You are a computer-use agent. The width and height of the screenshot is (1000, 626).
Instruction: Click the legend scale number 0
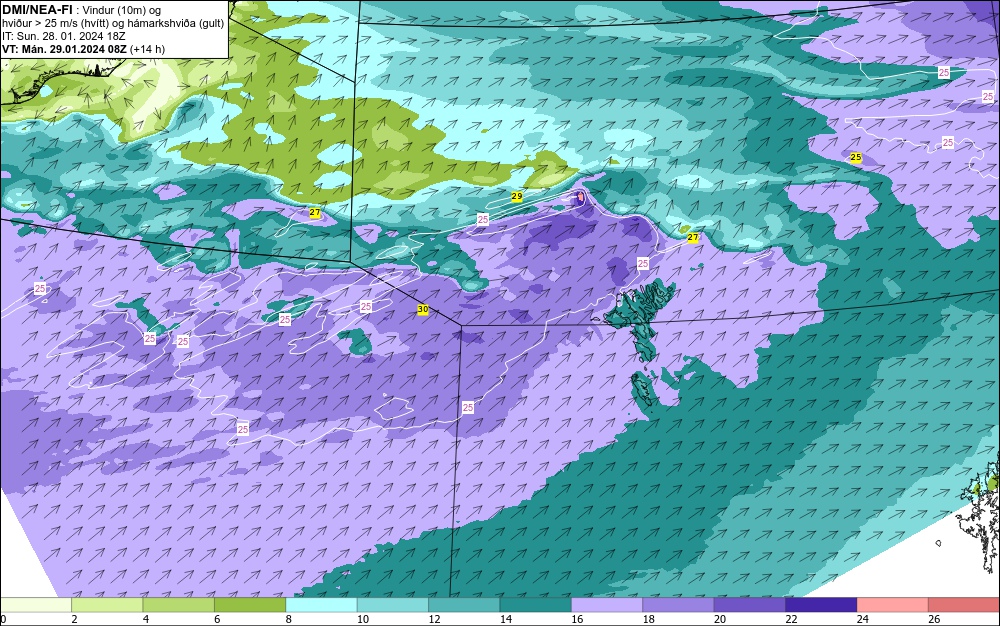(3, 619)
